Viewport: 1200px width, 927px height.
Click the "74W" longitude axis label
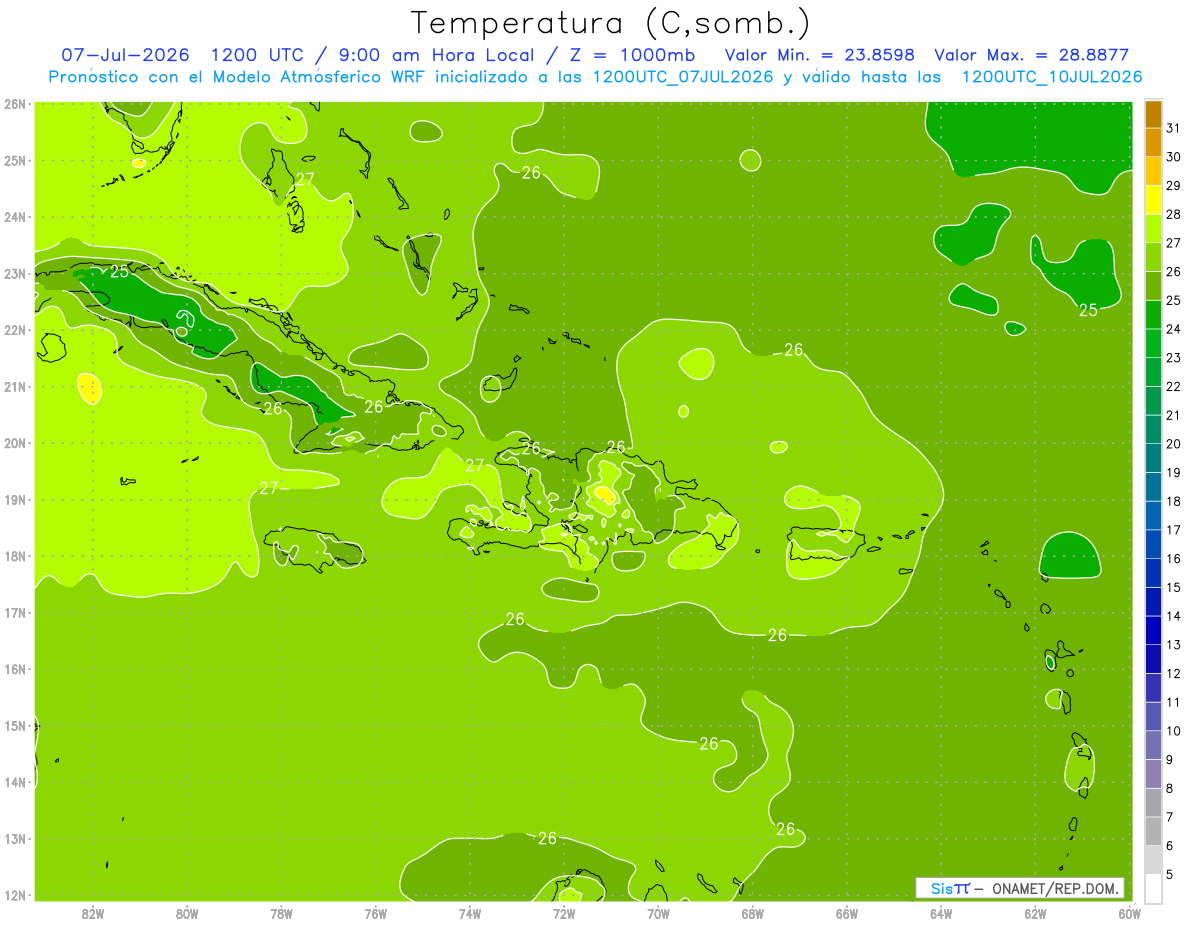(470, 913)
